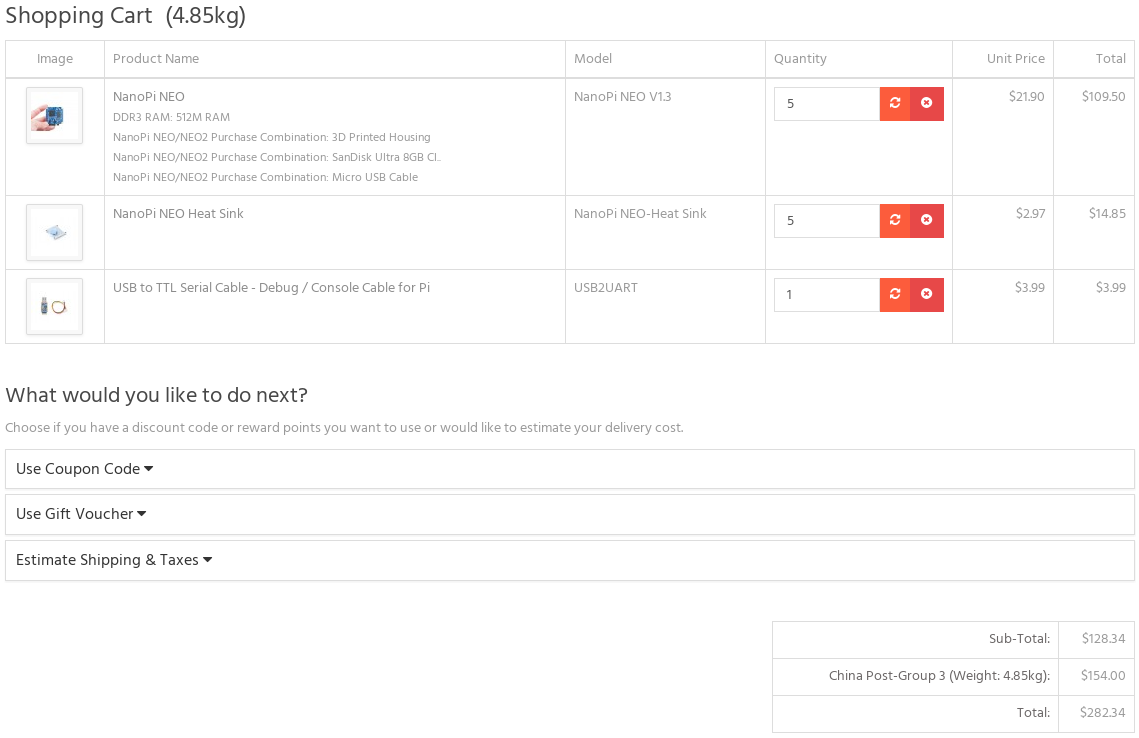Focus quantity field for NanoPi NEO V1.3
The height and width of the screenshot is (738, 1139).
827,104
